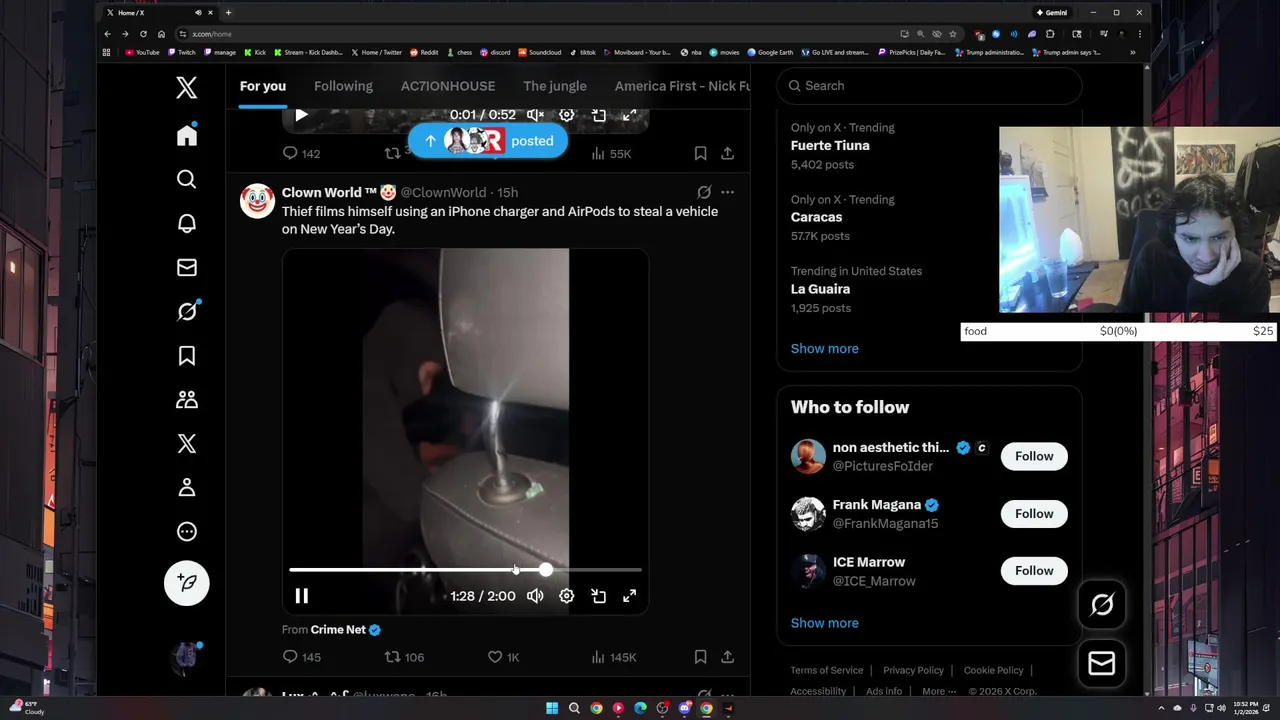This screenshot has height=720, width=1280.
Task: Open Windows Start button on taskbar
Action: click(x=552, y=708)
